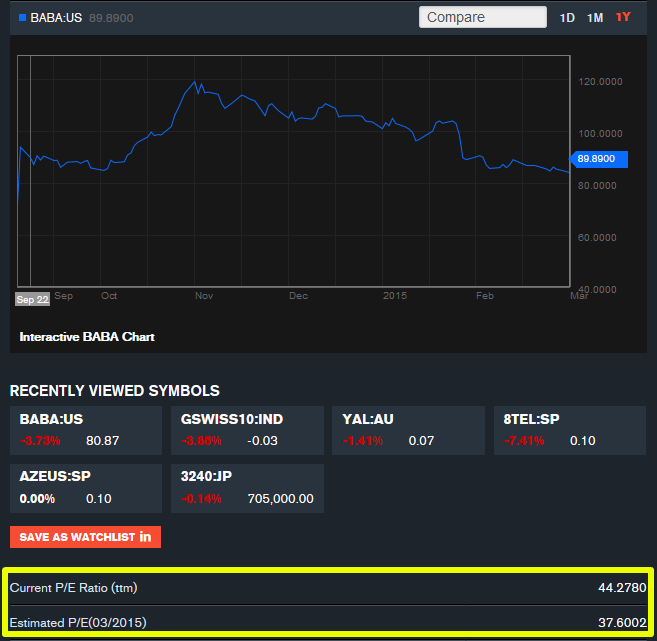Image resolution: width=657 pixels, height=641 pixels.
Task: Click the 89.8900 price marker on the chart
Action: [x=598, y=159]
